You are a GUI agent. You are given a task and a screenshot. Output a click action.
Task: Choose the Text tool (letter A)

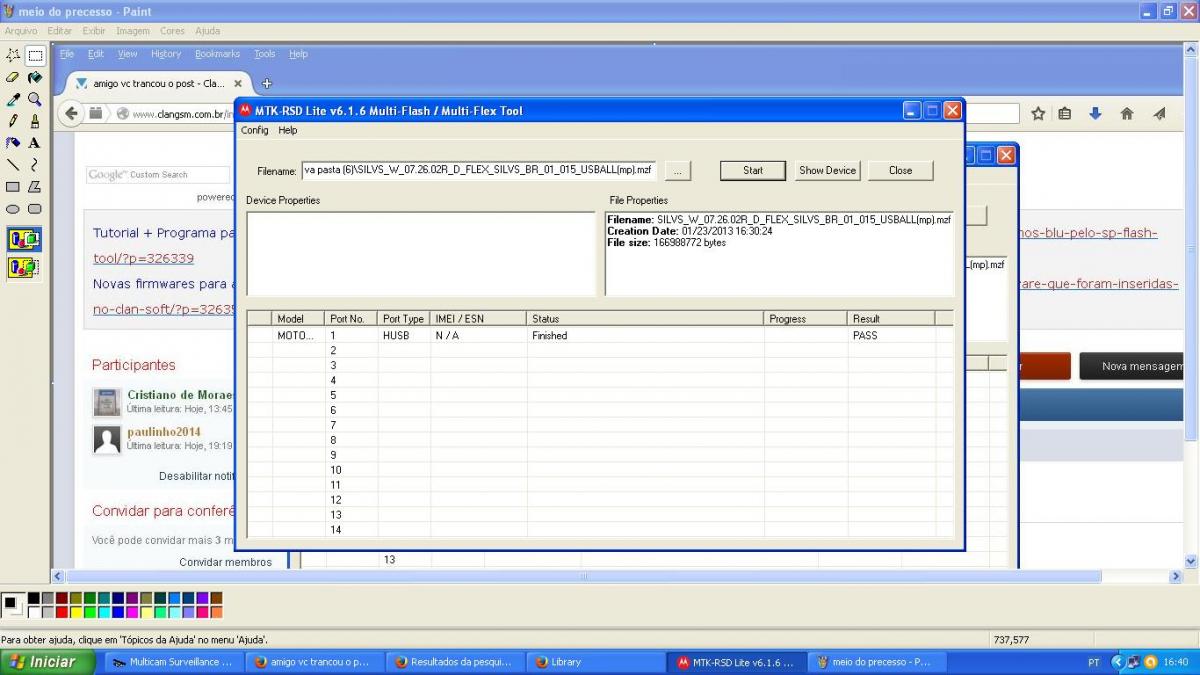click(x=34, y=143)
